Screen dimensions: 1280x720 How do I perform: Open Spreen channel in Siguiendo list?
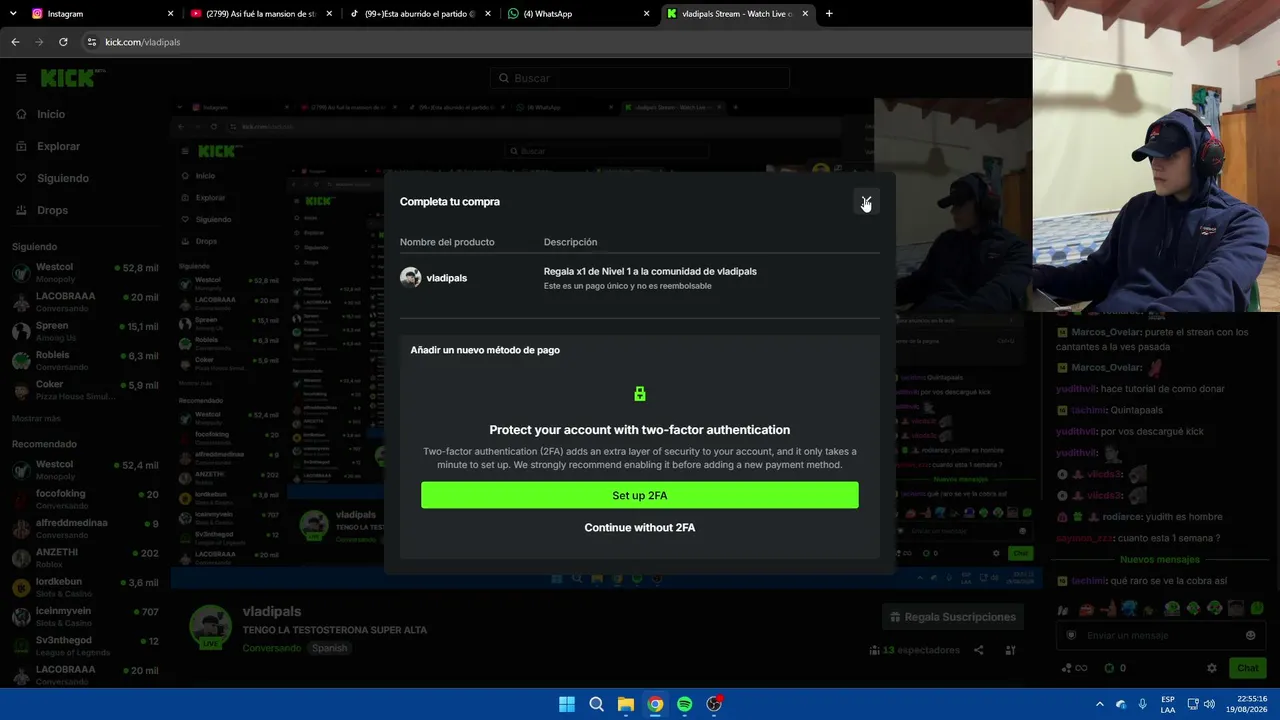pos(84,331)
